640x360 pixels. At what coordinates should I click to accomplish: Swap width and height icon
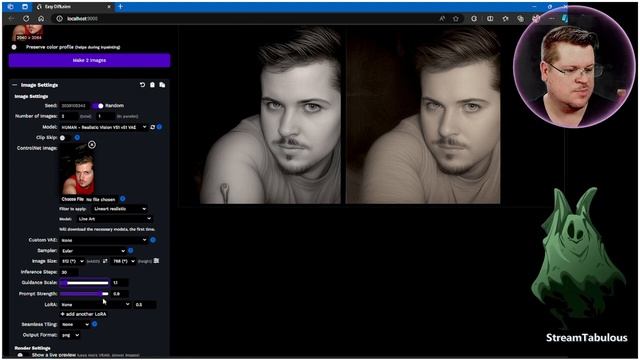pyautogui.click(x=105, y=261)
